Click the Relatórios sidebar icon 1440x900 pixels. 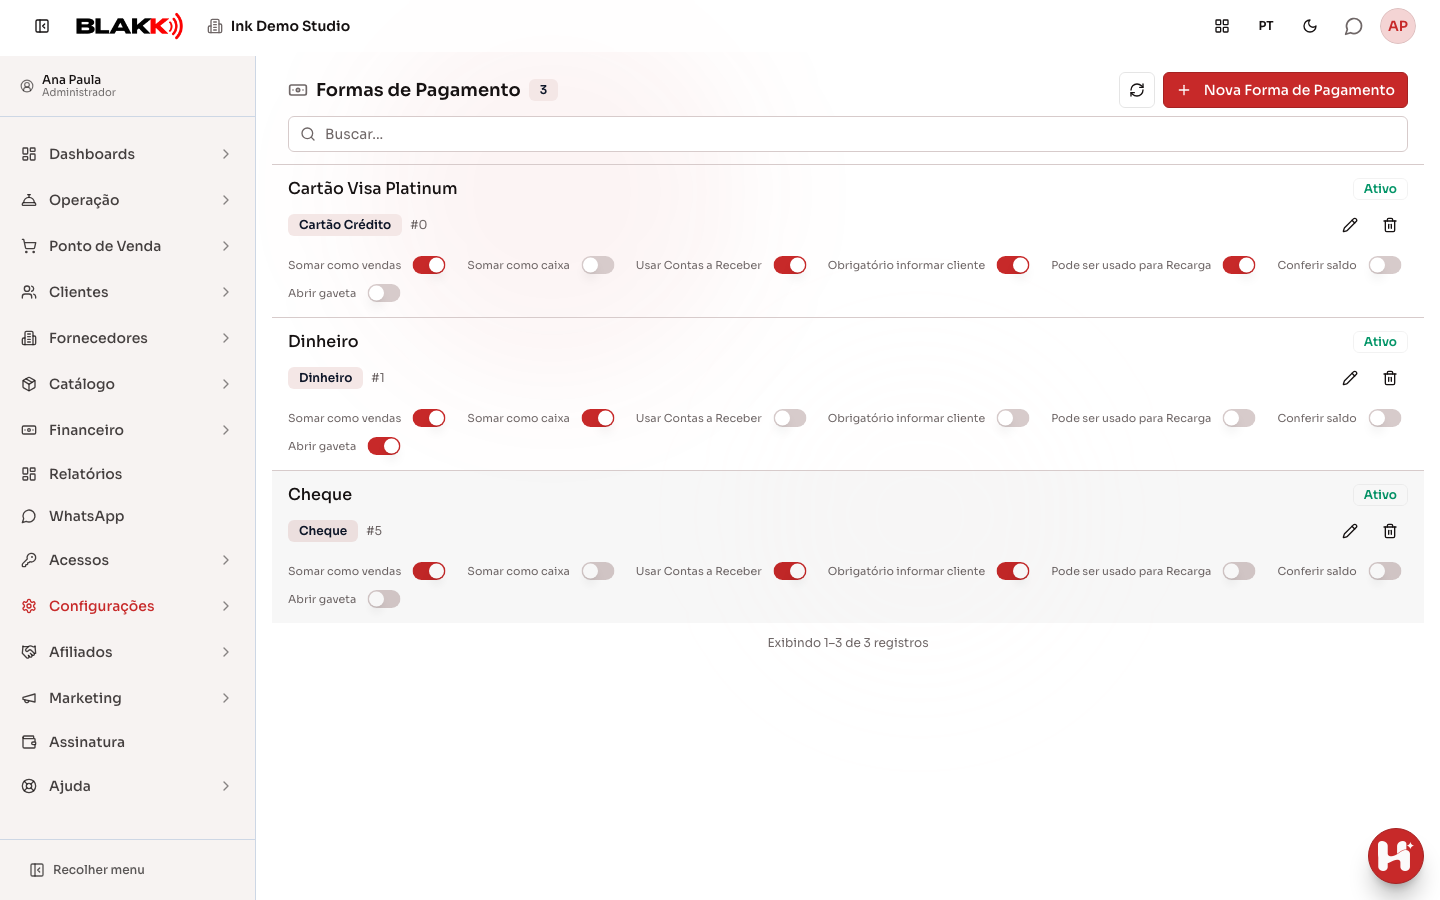tap(29, 474)
